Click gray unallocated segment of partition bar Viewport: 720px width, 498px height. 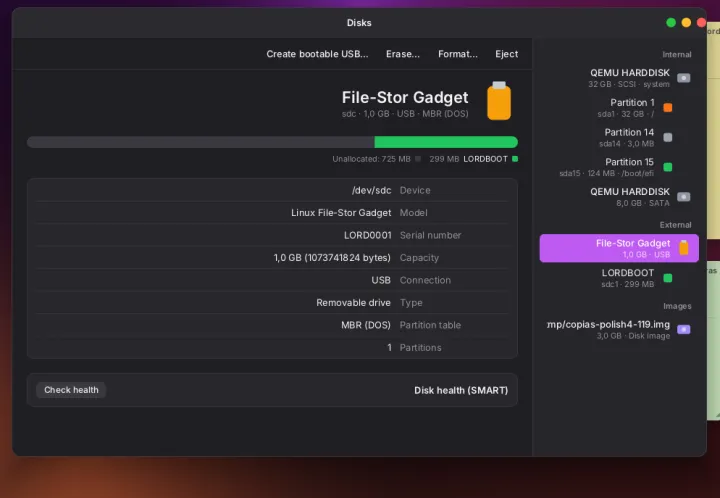coord(201,142)
